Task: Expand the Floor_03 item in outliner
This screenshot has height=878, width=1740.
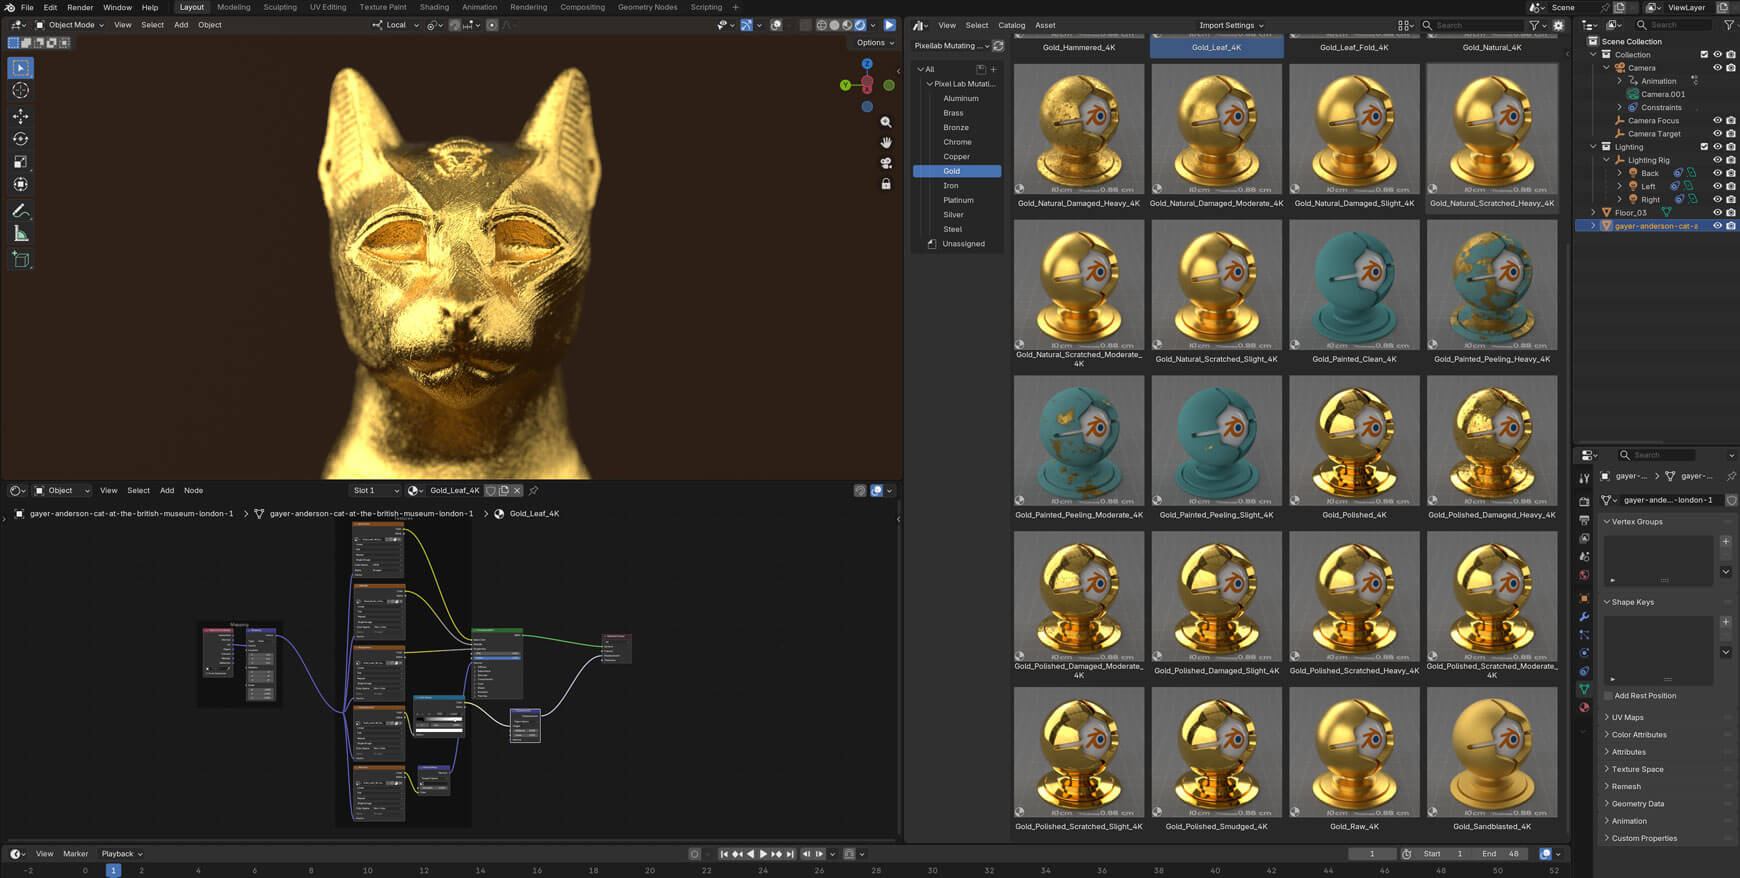Action: pos(1594,213)
